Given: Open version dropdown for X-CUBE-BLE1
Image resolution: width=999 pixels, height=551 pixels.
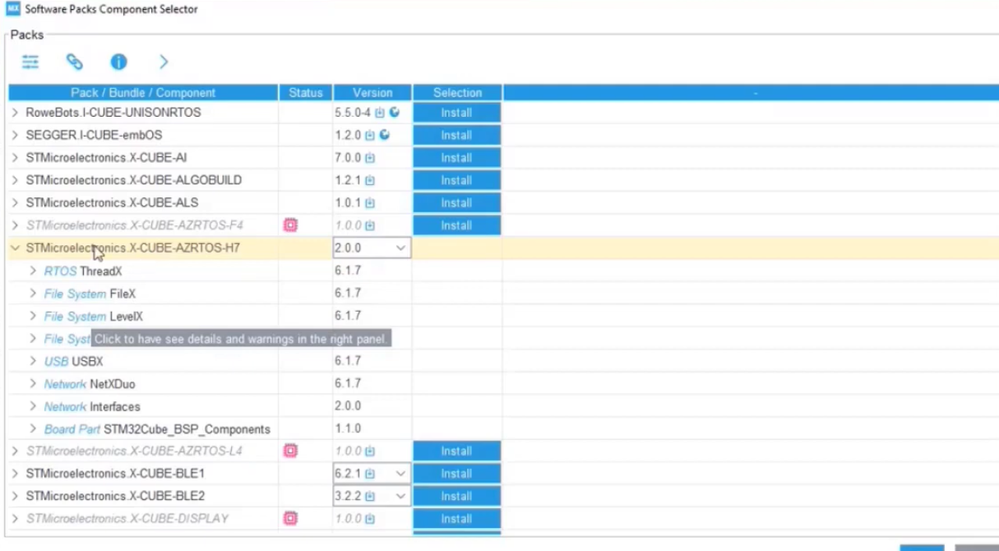Looking at the screenshot, I should pos(400,474).
